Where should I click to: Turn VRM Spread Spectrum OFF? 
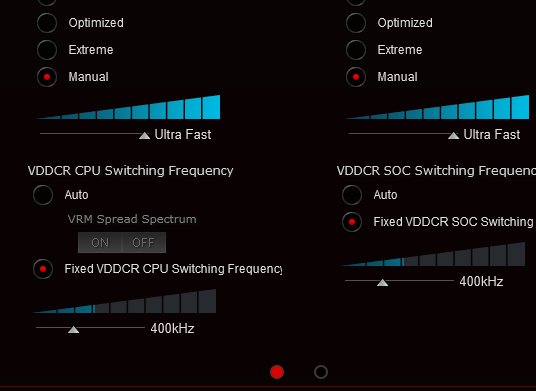pos(144,243)
